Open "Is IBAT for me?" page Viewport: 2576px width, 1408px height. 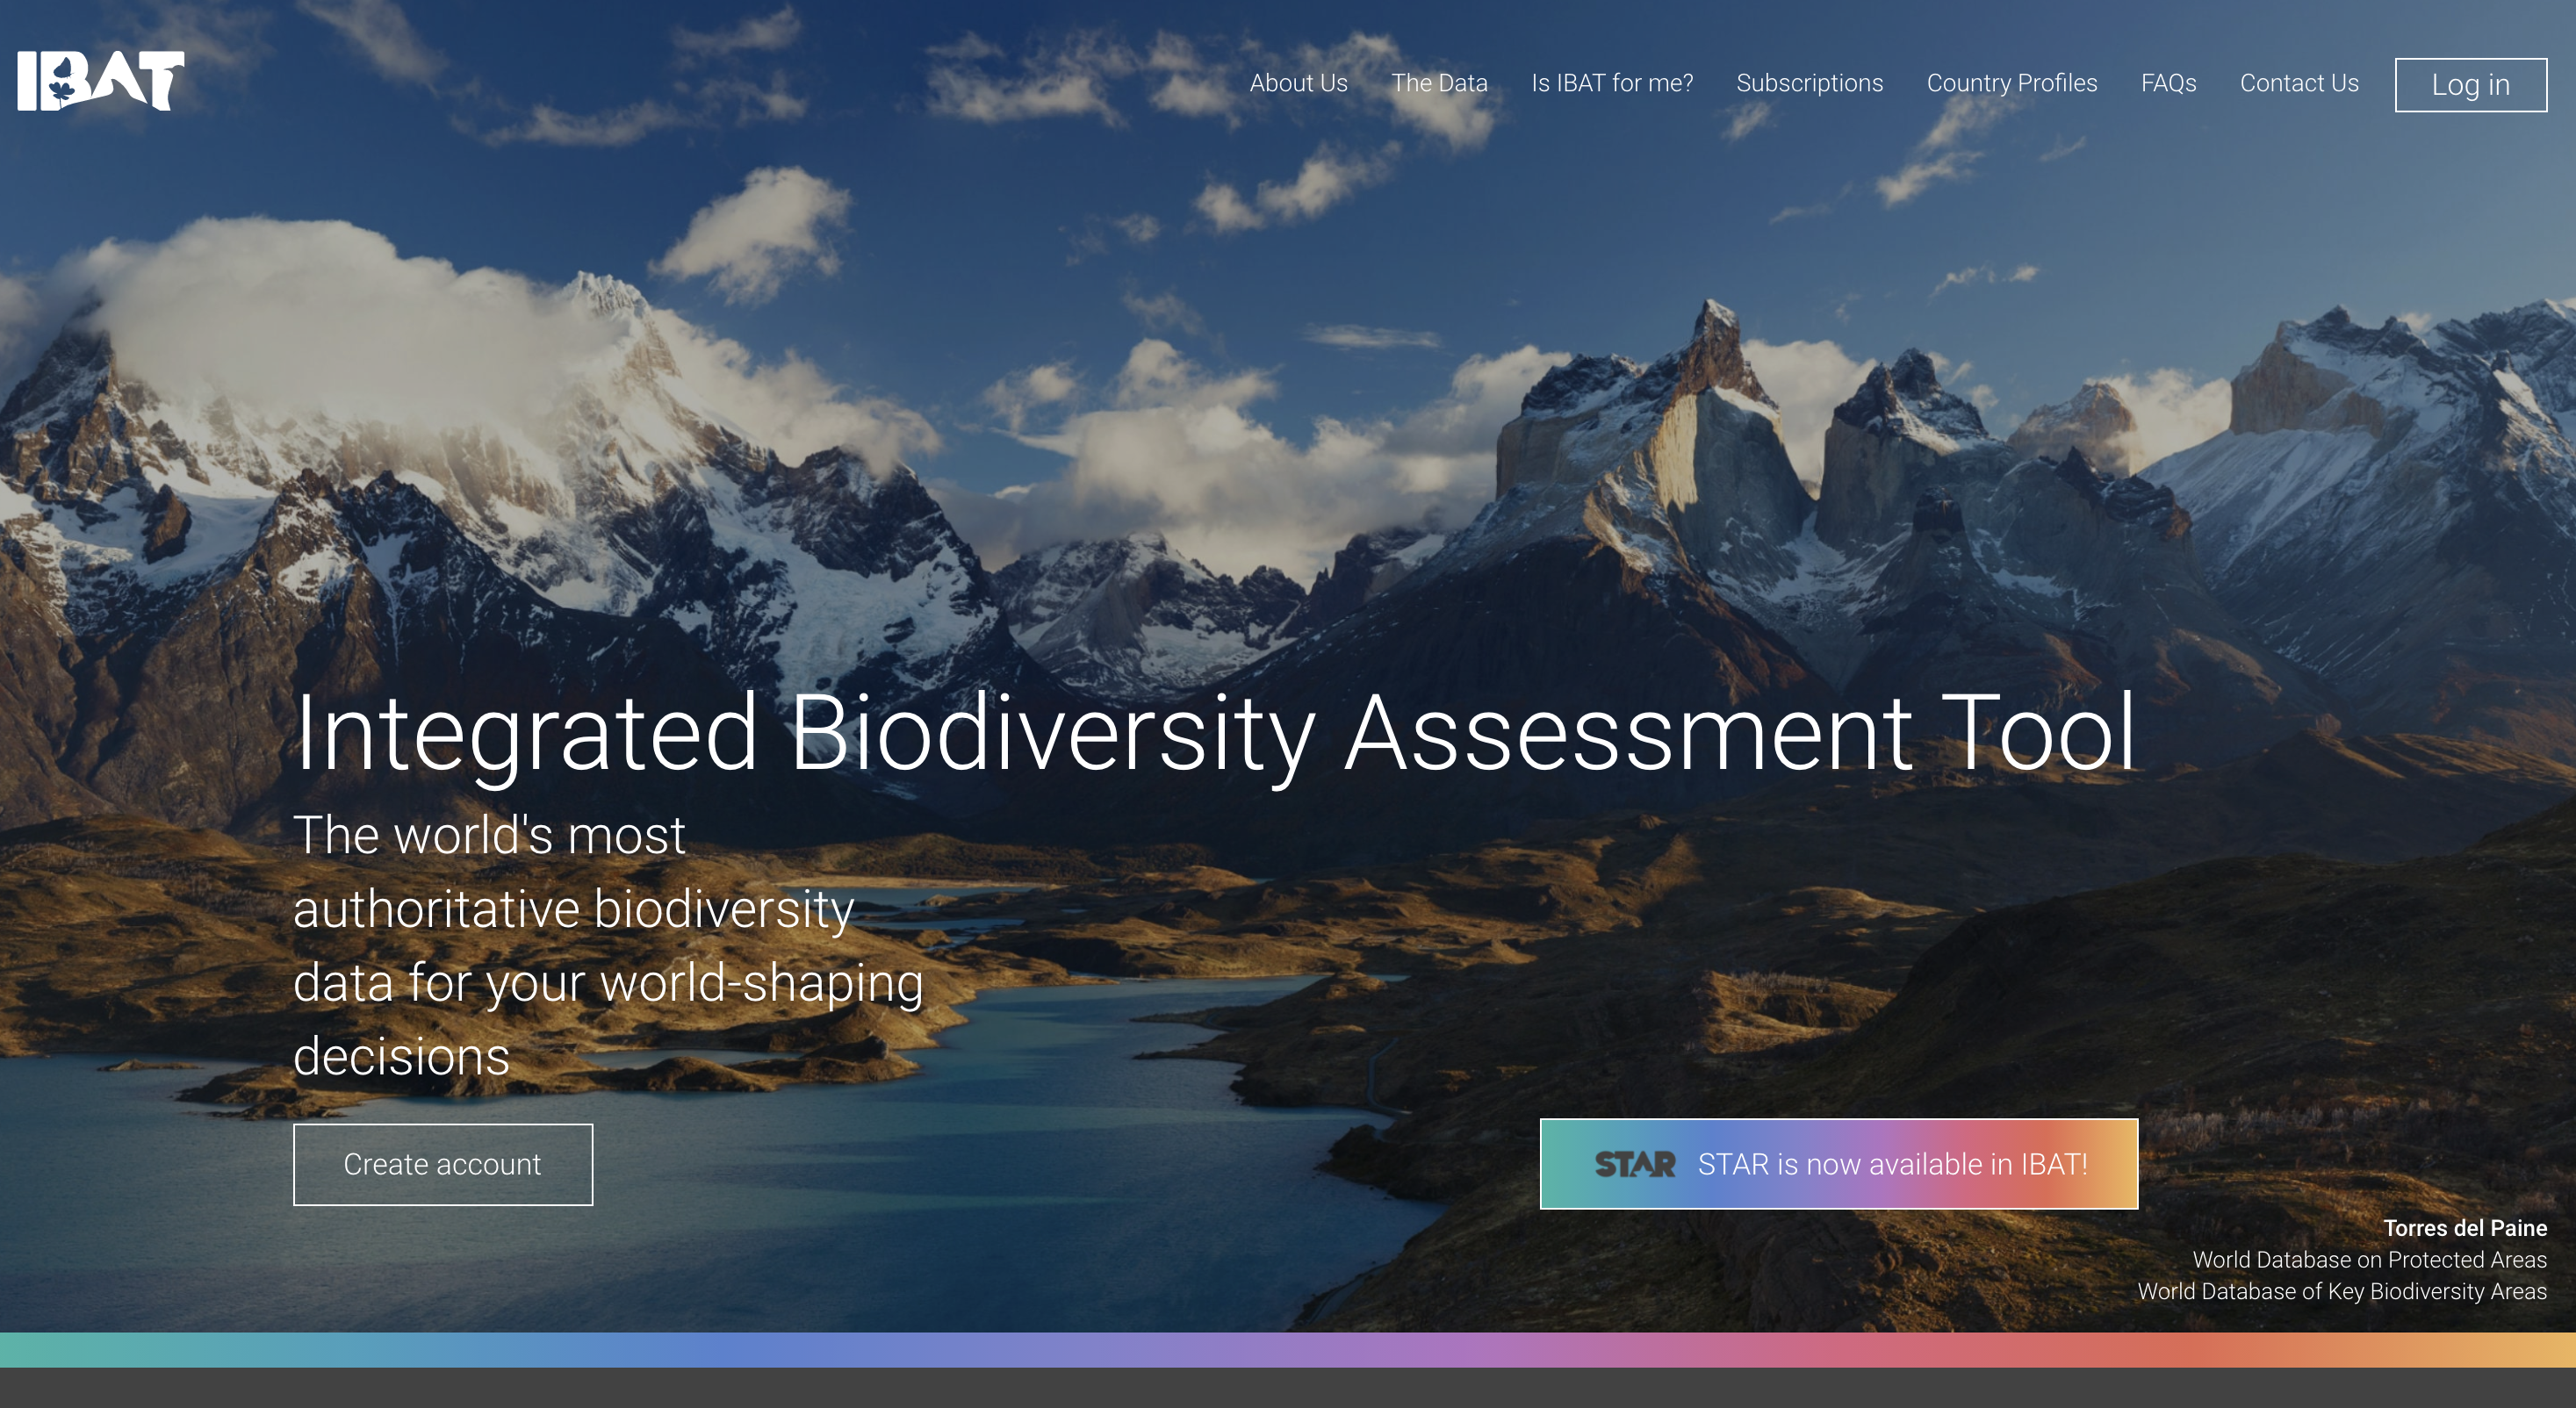[1612, 83]
